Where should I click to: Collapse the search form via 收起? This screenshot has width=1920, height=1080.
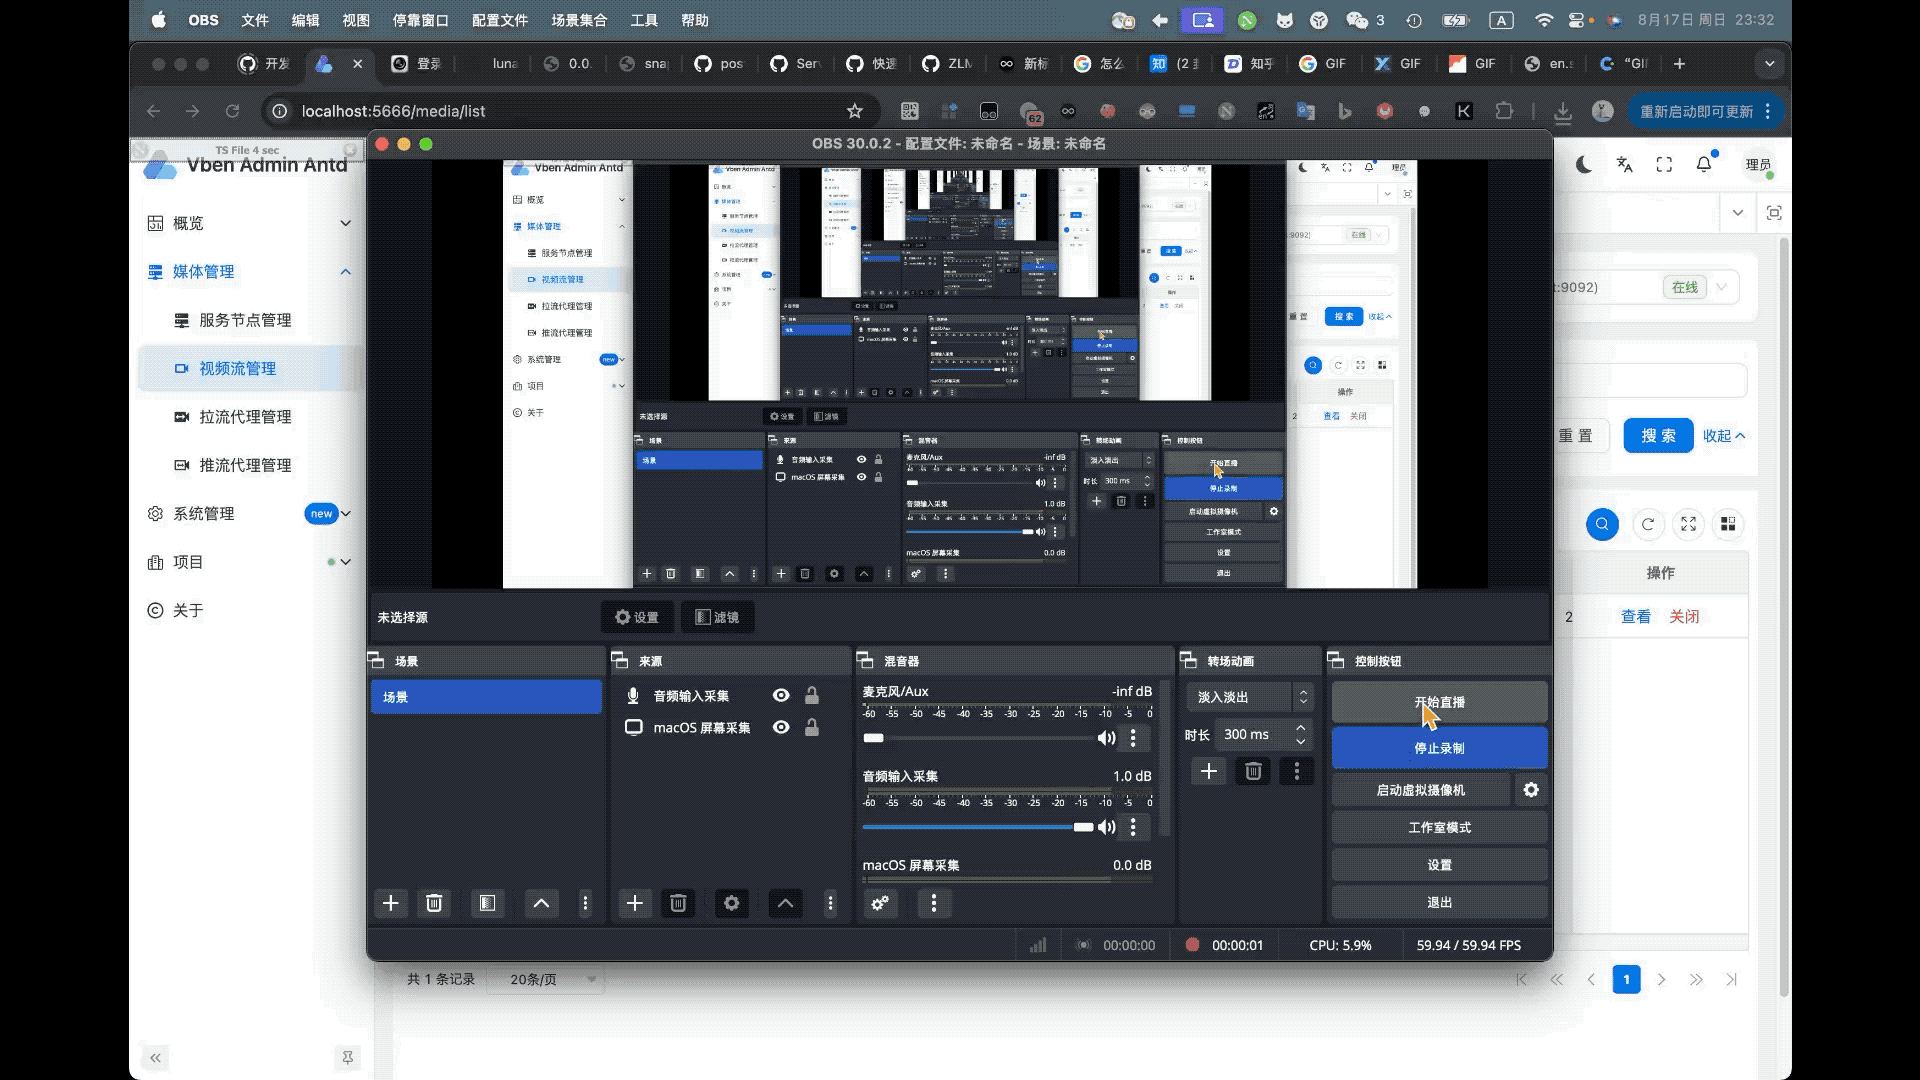[x=1724, y=436]
